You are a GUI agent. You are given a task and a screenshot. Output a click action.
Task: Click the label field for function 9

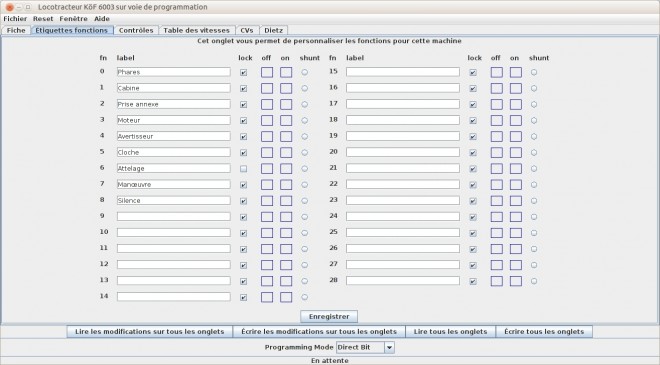click(174, 216)
